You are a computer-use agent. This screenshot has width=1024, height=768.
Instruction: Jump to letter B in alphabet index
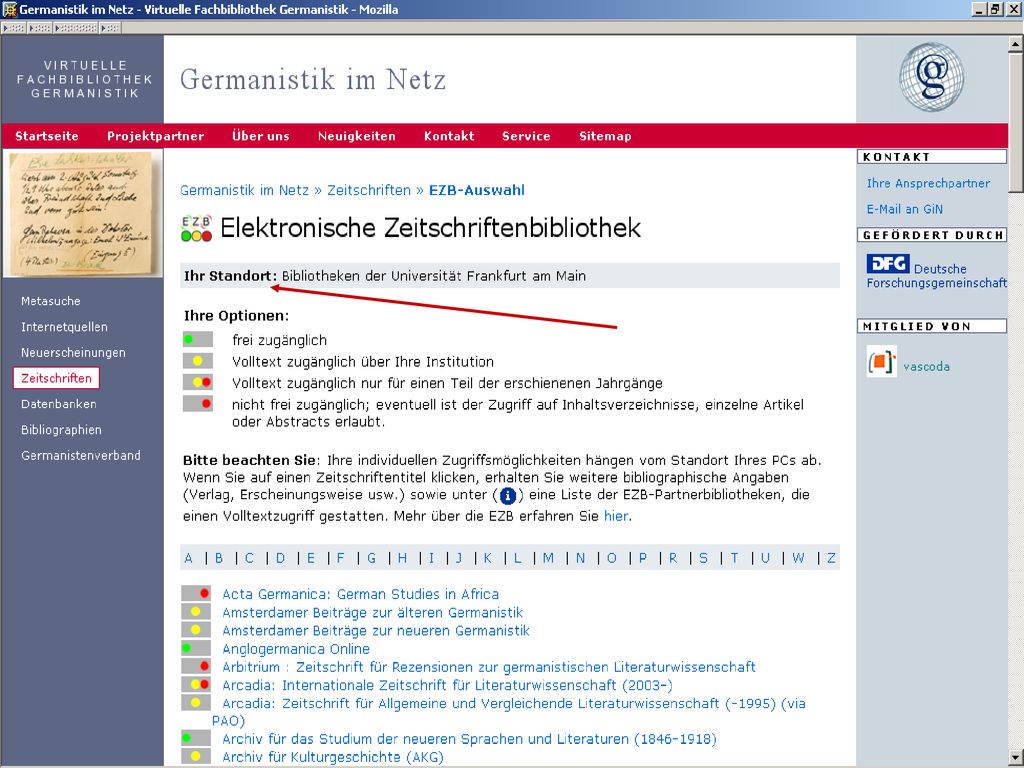click(x=219, y=558)
